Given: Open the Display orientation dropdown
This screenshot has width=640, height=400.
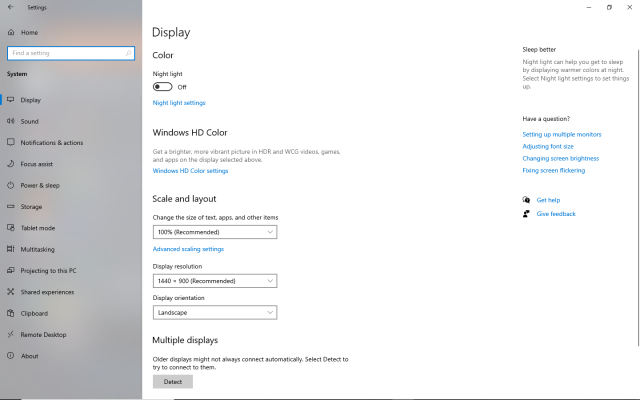Looking at the screenshot, I should 214,312.
